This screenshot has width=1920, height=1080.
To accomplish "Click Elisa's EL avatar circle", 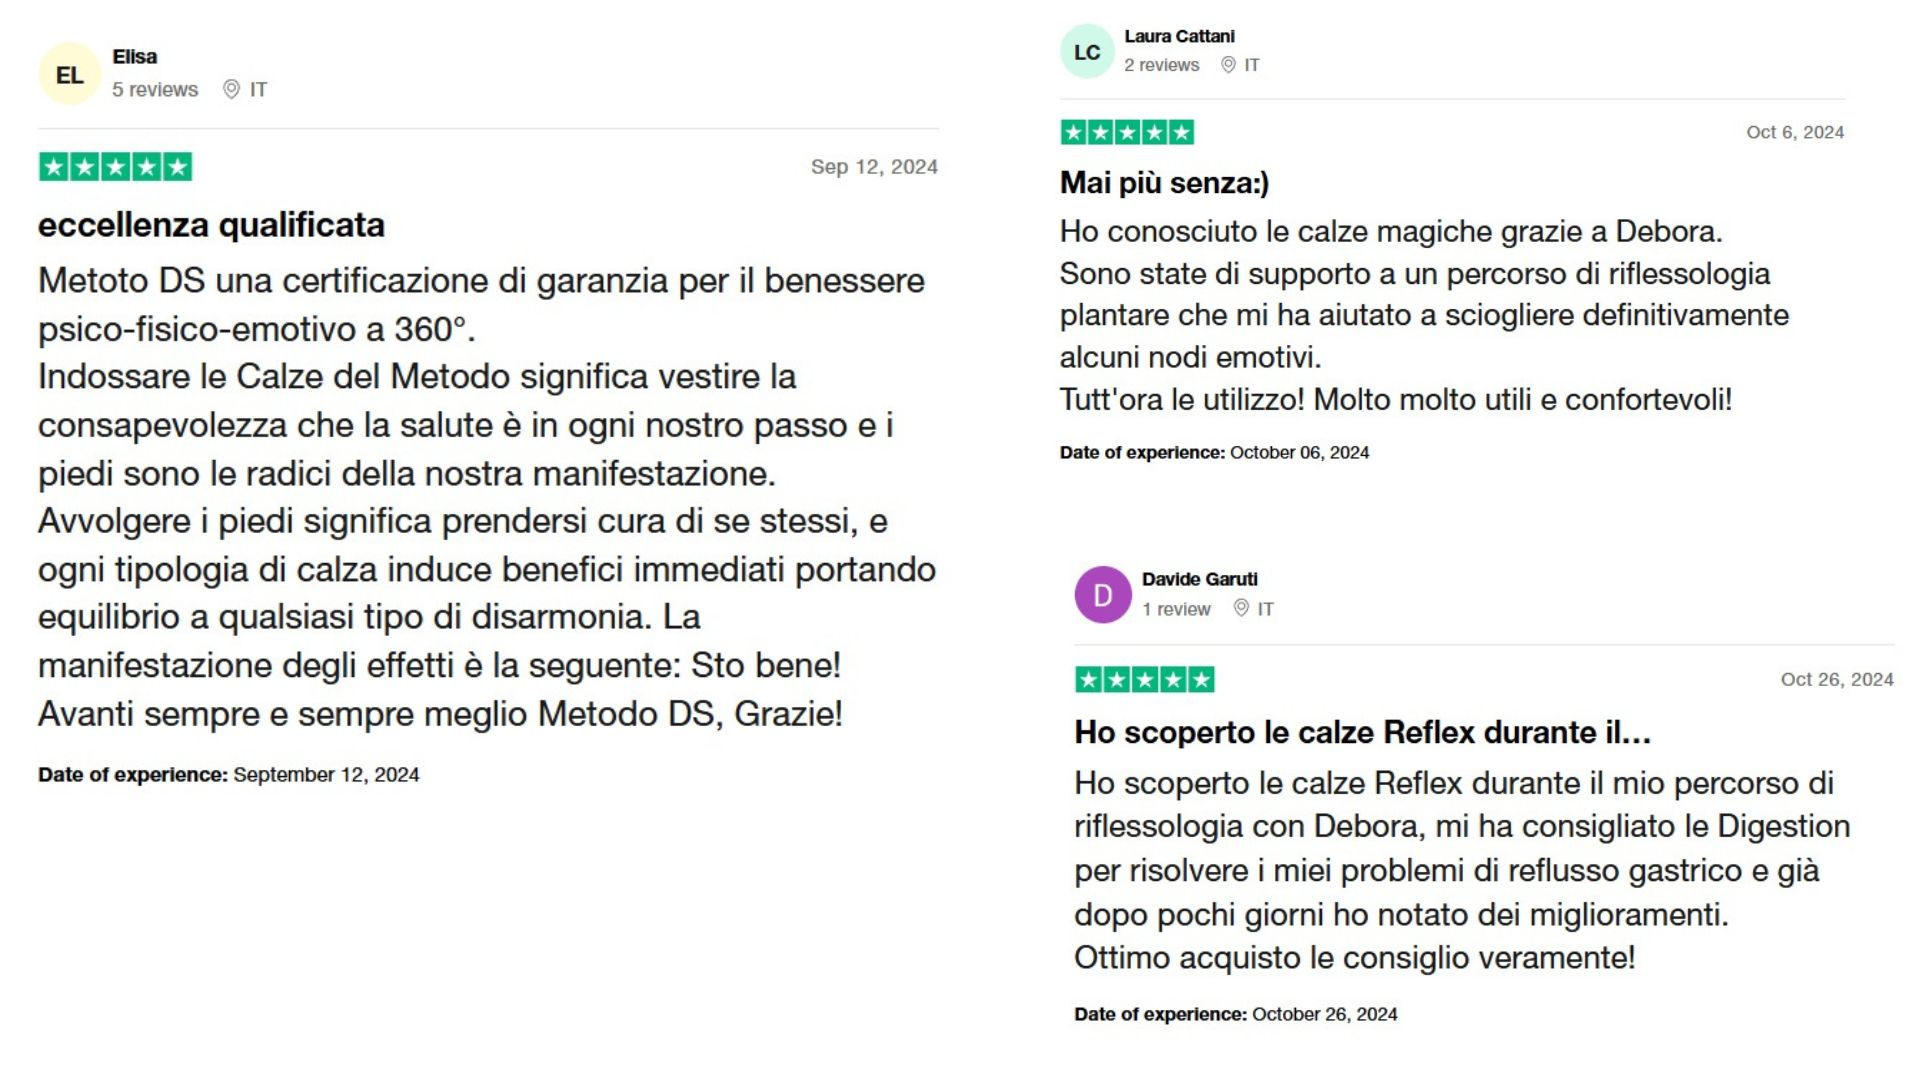I will [69, 74].
